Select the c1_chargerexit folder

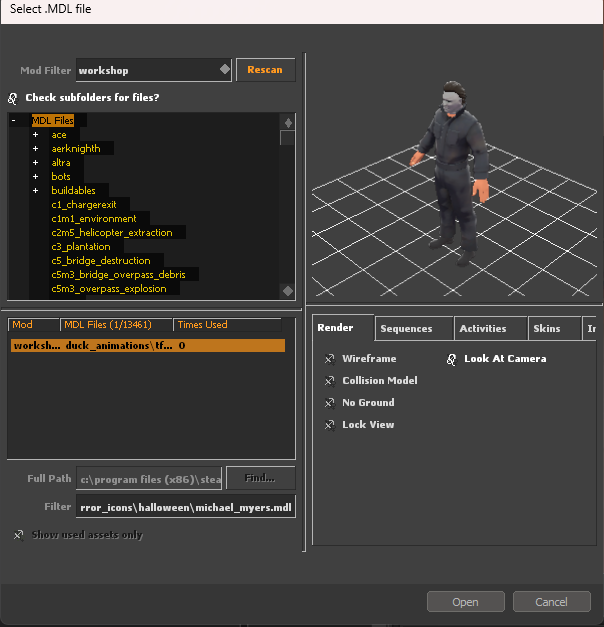[84, 205]
